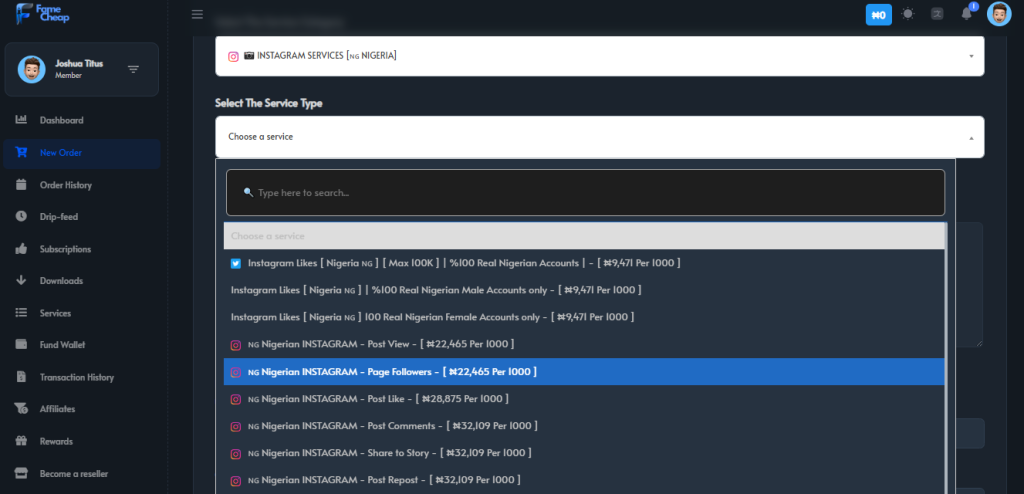Click the wallet balance ₦0 button
The image size is (1024, 494).
coord(878,14)
